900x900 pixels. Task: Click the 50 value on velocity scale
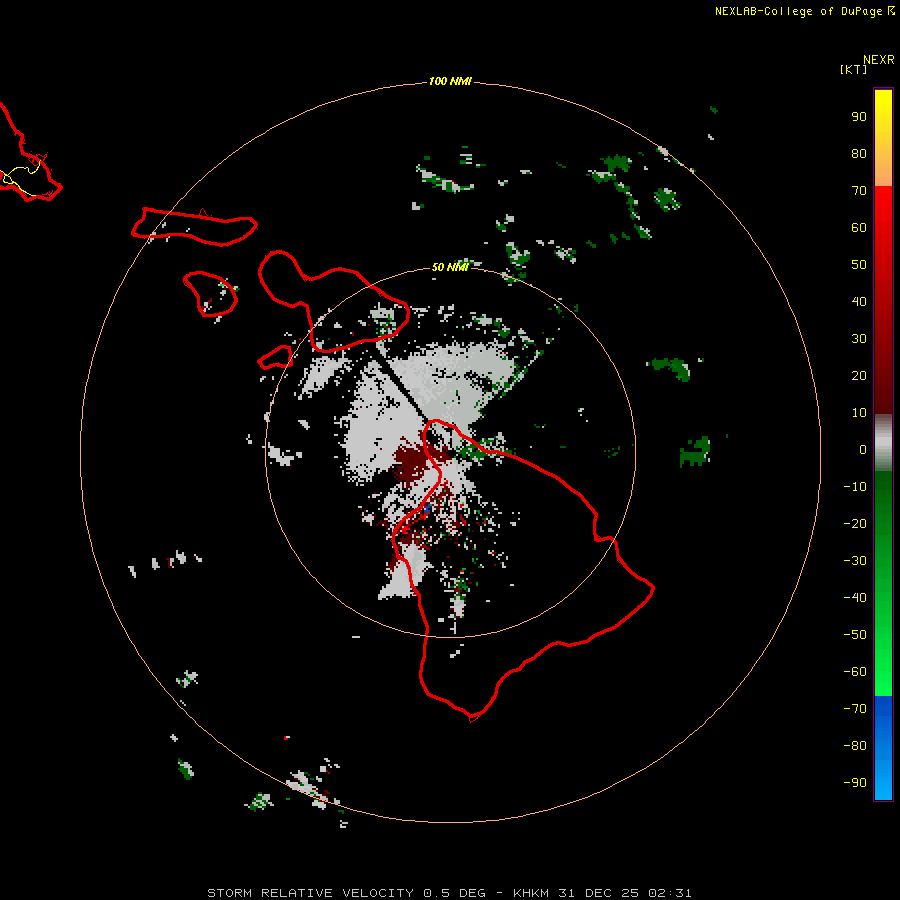(x=859, y=265)
